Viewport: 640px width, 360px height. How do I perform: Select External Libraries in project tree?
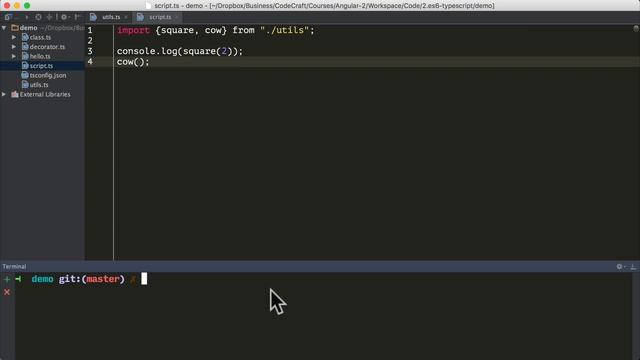pyautogui.click(x=45, y=94)
